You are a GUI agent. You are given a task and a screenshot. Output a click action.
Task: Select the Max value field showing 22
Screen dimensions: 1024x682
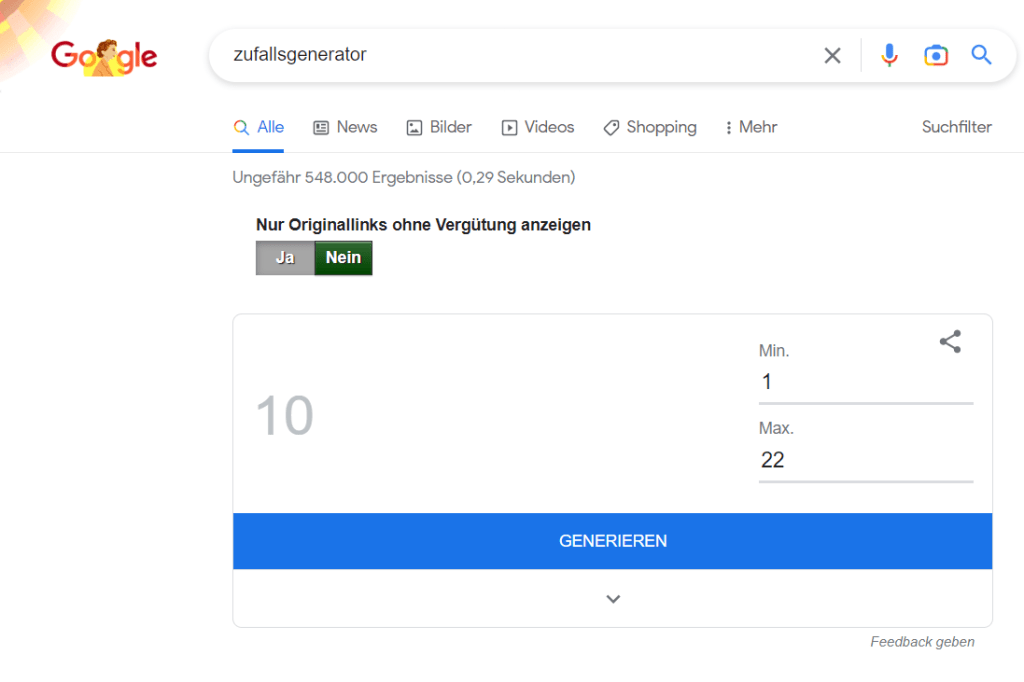865,460
